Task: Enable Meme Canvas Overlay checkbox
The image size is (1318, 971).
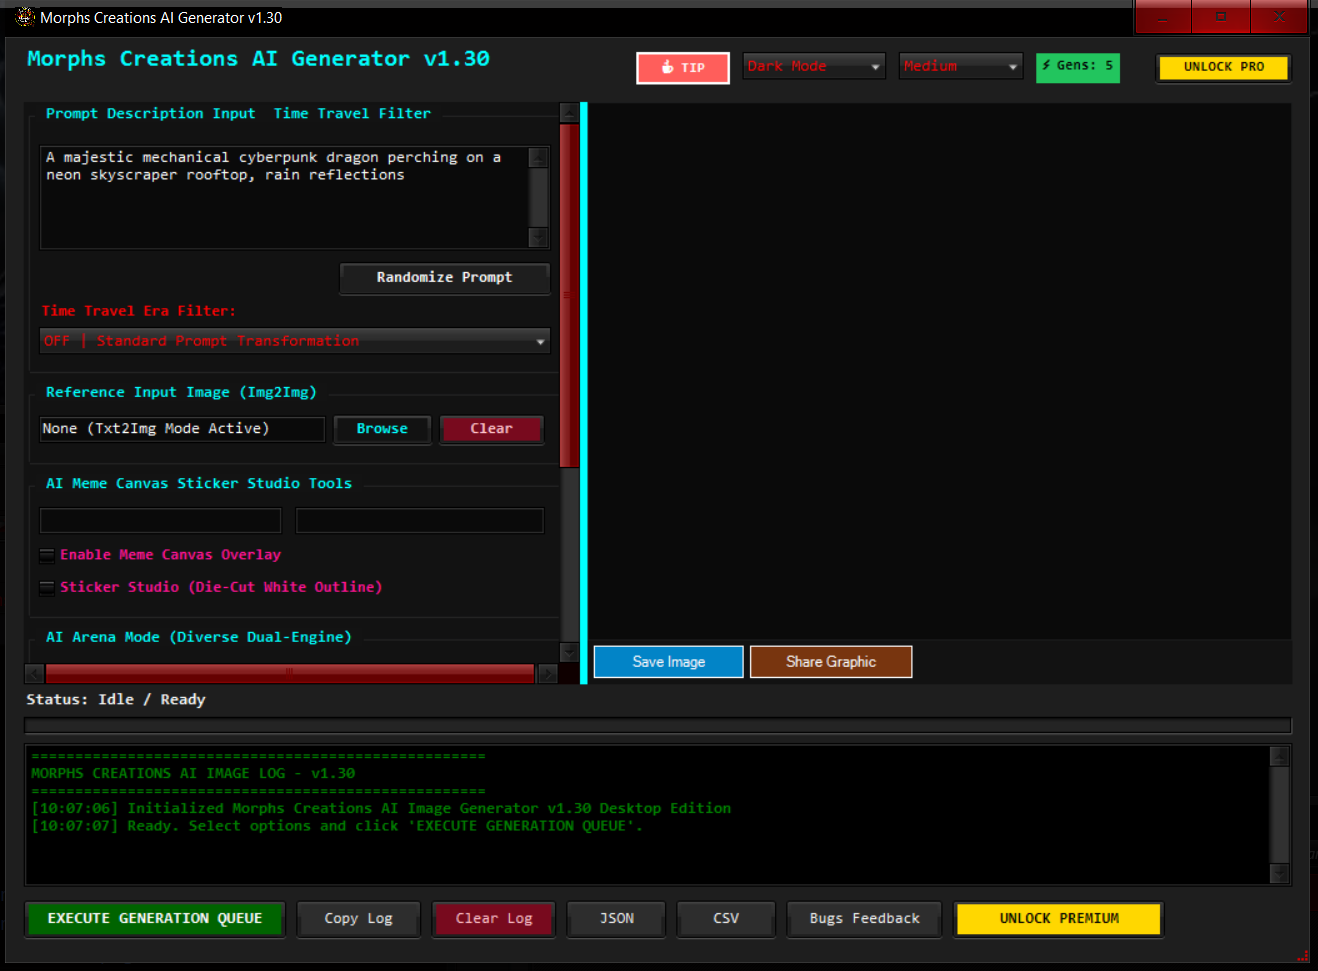Action: [x=47, y=555]
